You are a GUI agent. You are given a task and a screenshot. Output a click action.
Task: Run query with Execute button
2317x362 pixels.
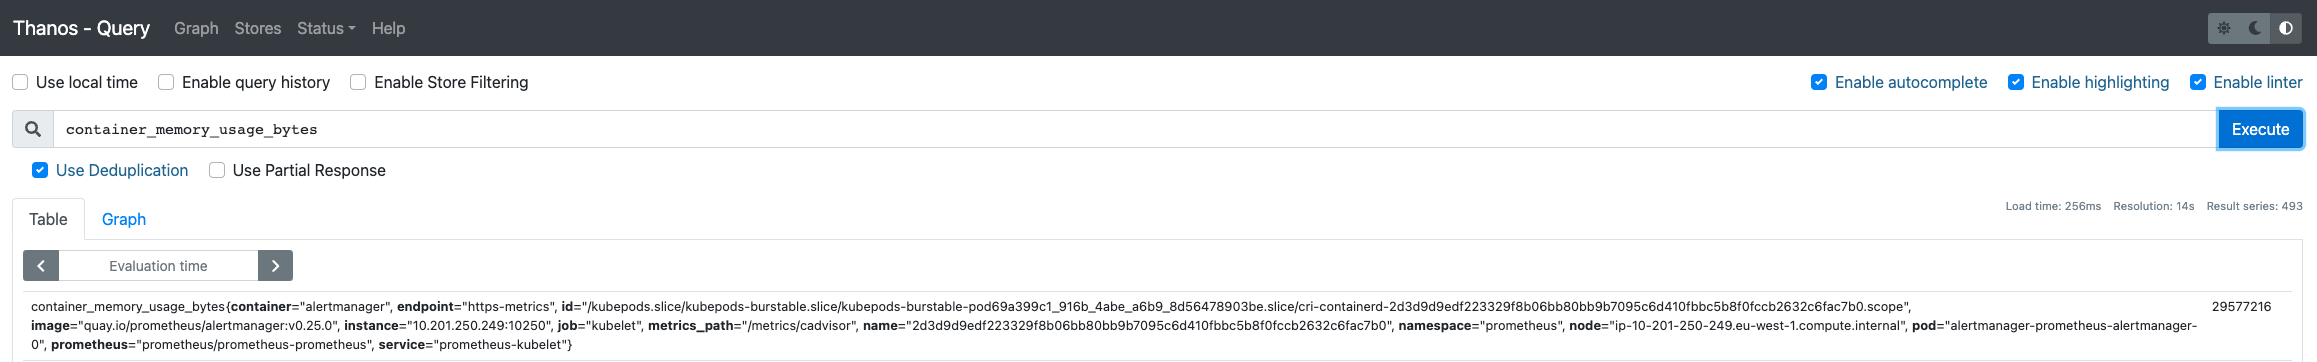(x=2260, y=129)
